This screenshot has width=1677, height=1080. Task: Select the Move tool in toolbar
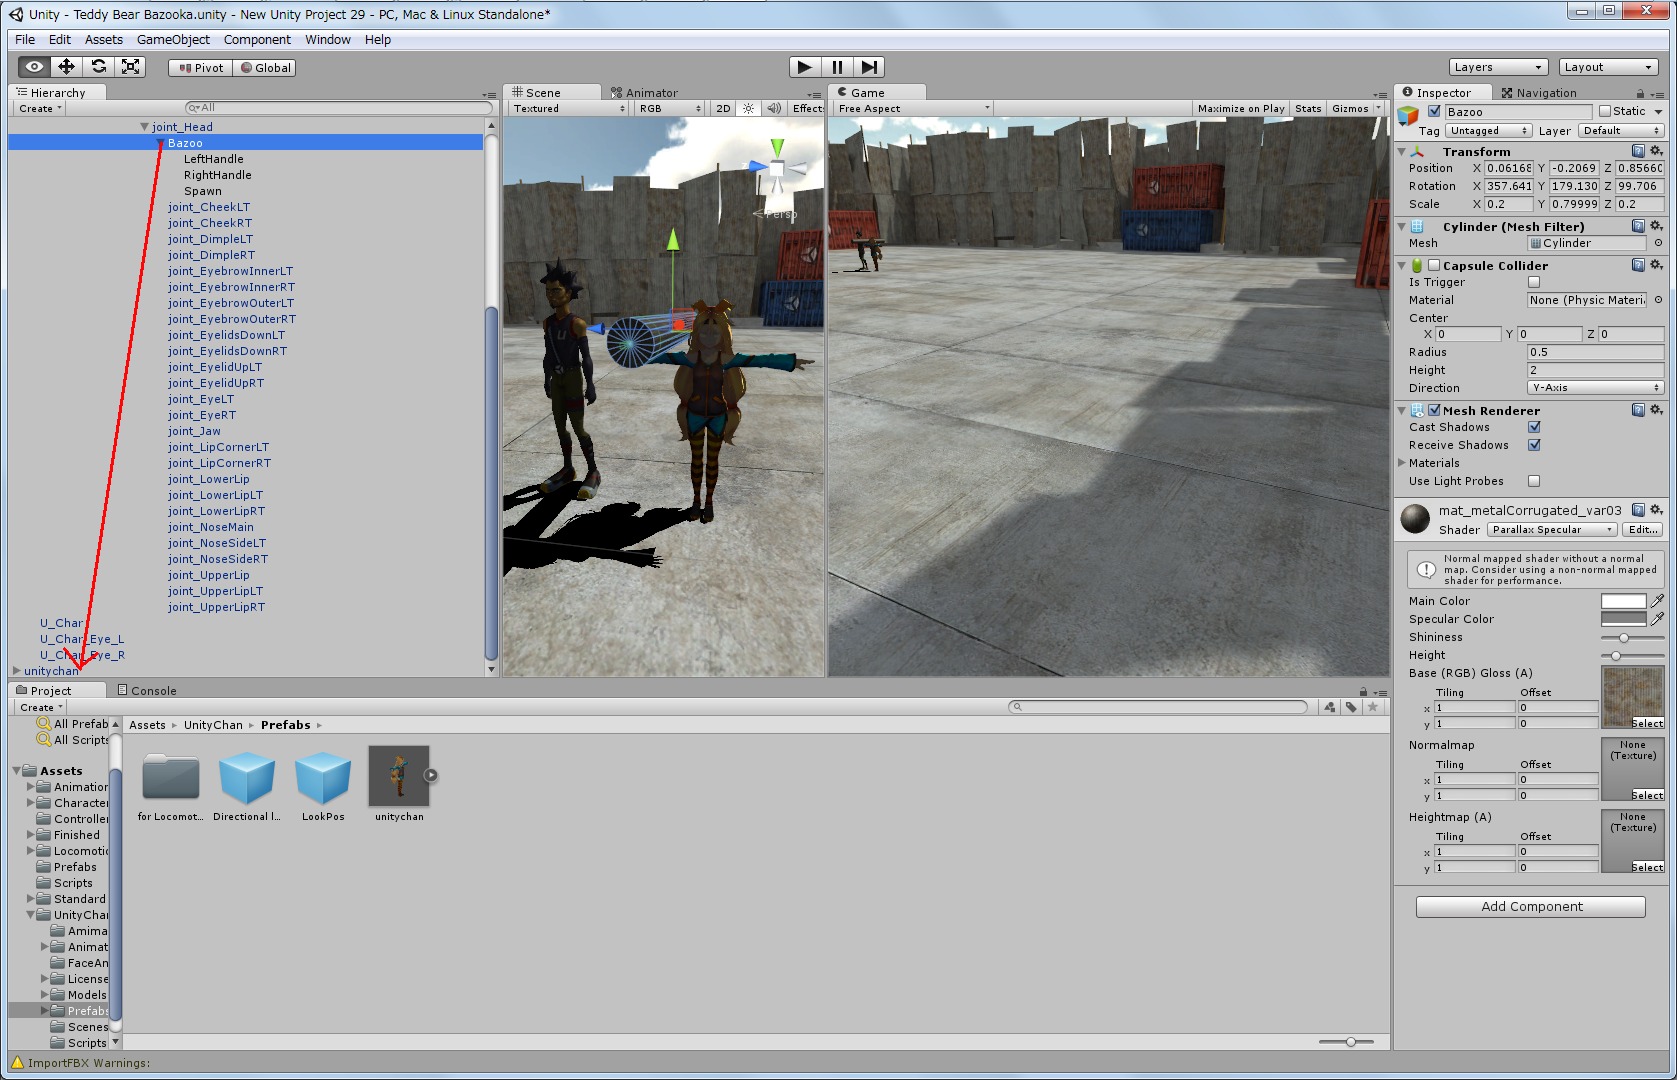pyautogui.click(x=66, y=67)
